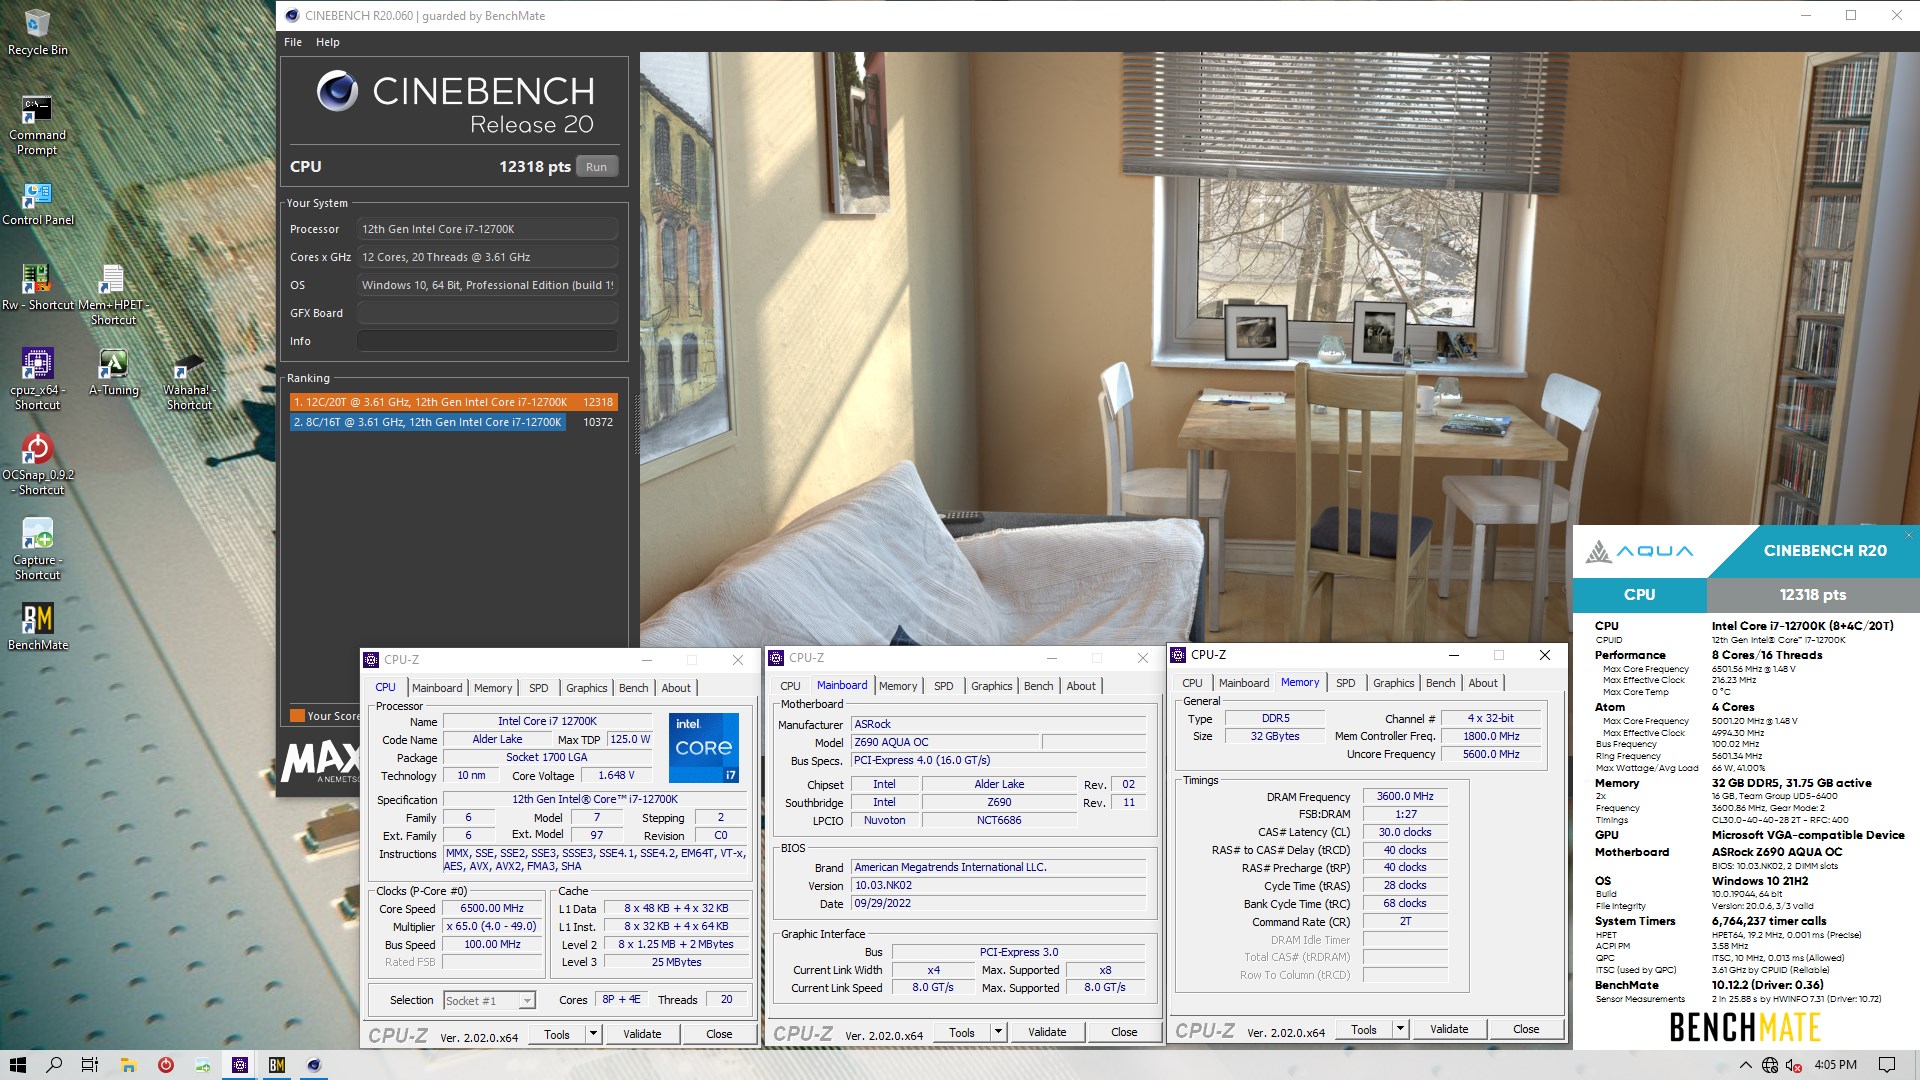Select OCSnap_0.9.2 shortcut desktop icon
This screenshot has height=1080, width=1920.
pyautogui.click(x=37, y=464)
